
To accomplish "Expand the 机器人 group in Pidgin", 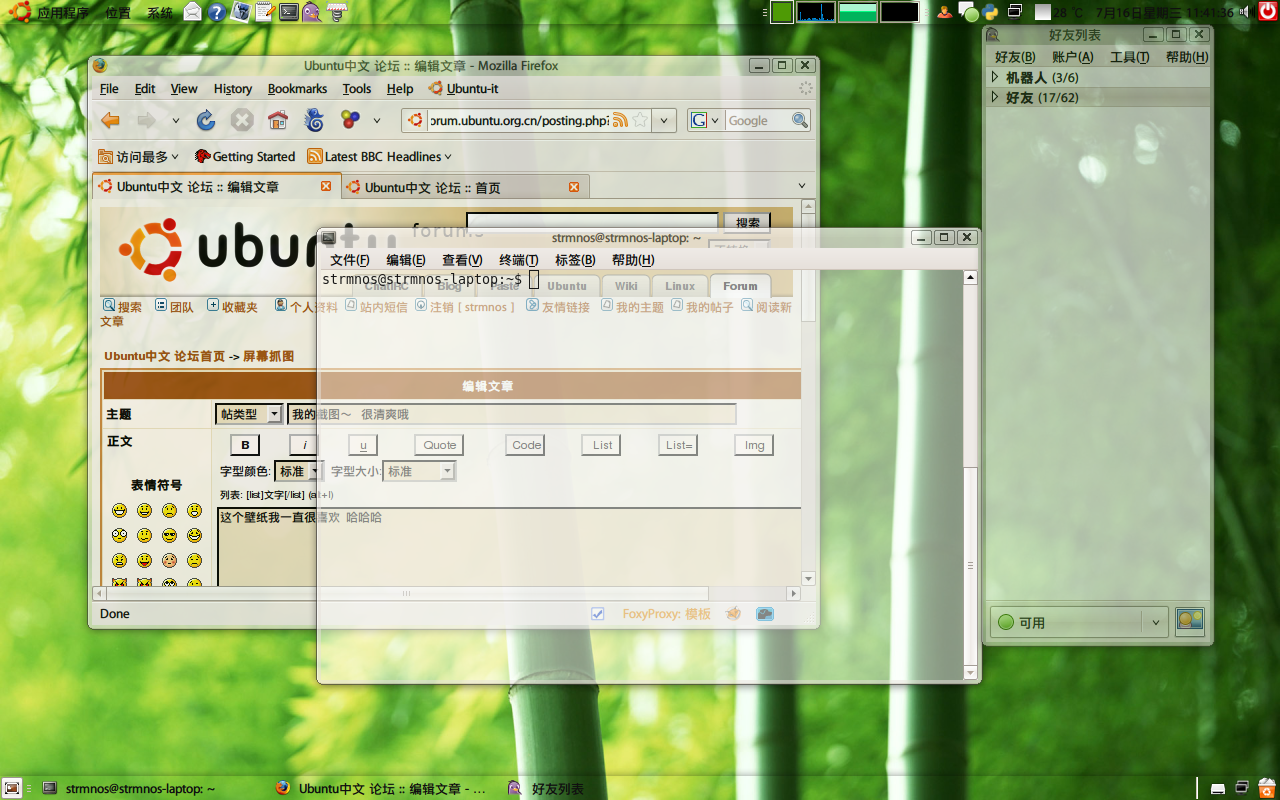I will click(995, 77).
